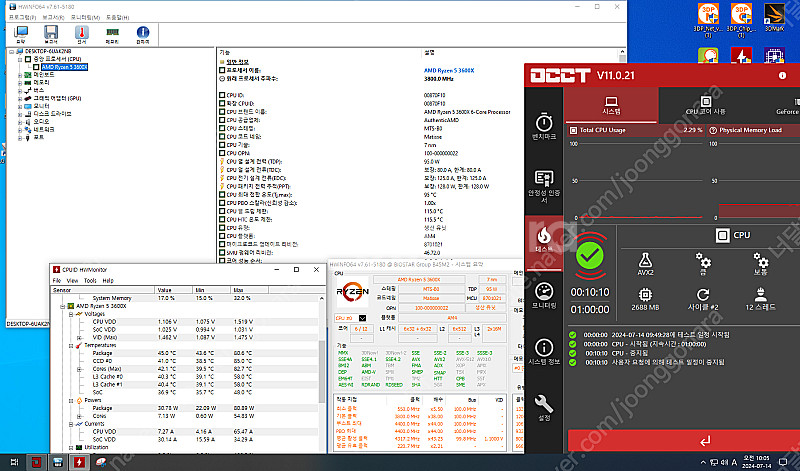Select the 오디오 tree item
This screenshot has width=800, height=471.
(41, 122)
